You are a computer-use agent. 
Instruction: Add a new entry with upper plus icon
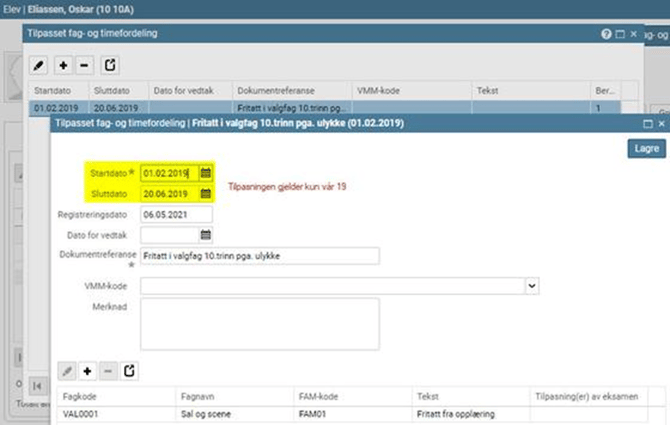(x=63, y=65)
